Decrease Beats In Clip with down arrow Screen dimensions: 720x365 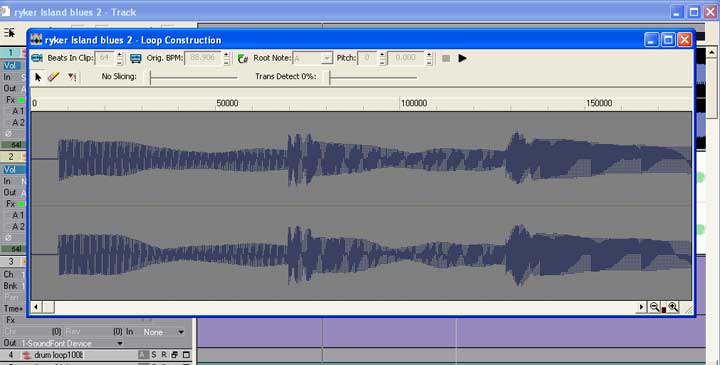click(119, 62)
